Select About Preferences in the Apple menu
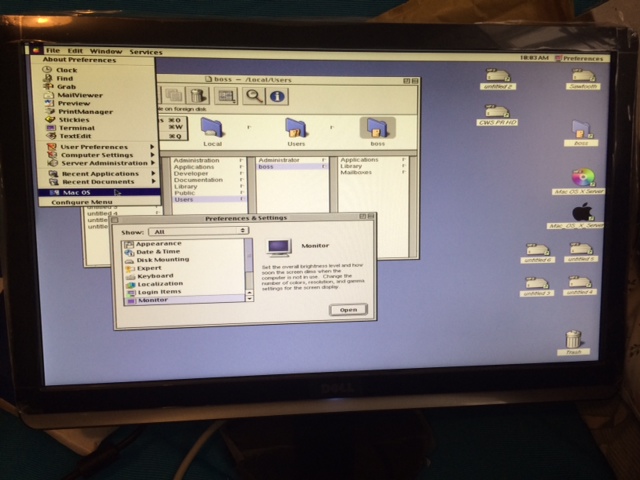This screenshot has width=640, height=480. click(x=80, y=60)
